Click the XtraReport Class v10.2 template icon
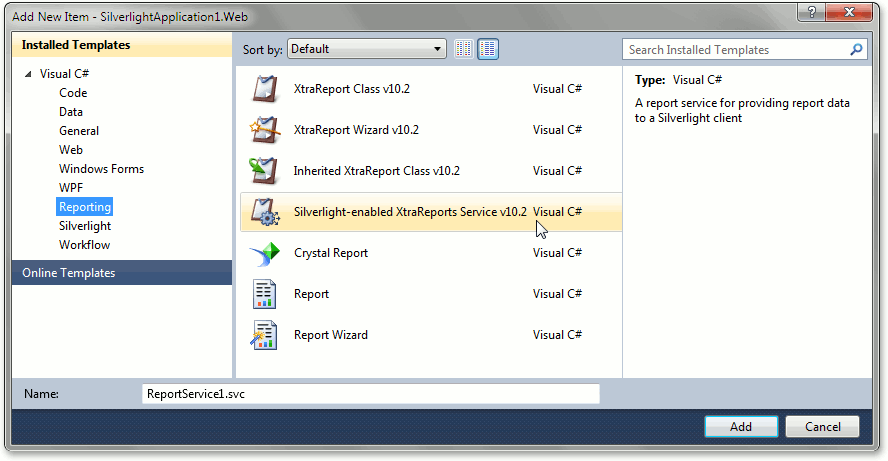The image size is (888, 461). tap(265, 89)
